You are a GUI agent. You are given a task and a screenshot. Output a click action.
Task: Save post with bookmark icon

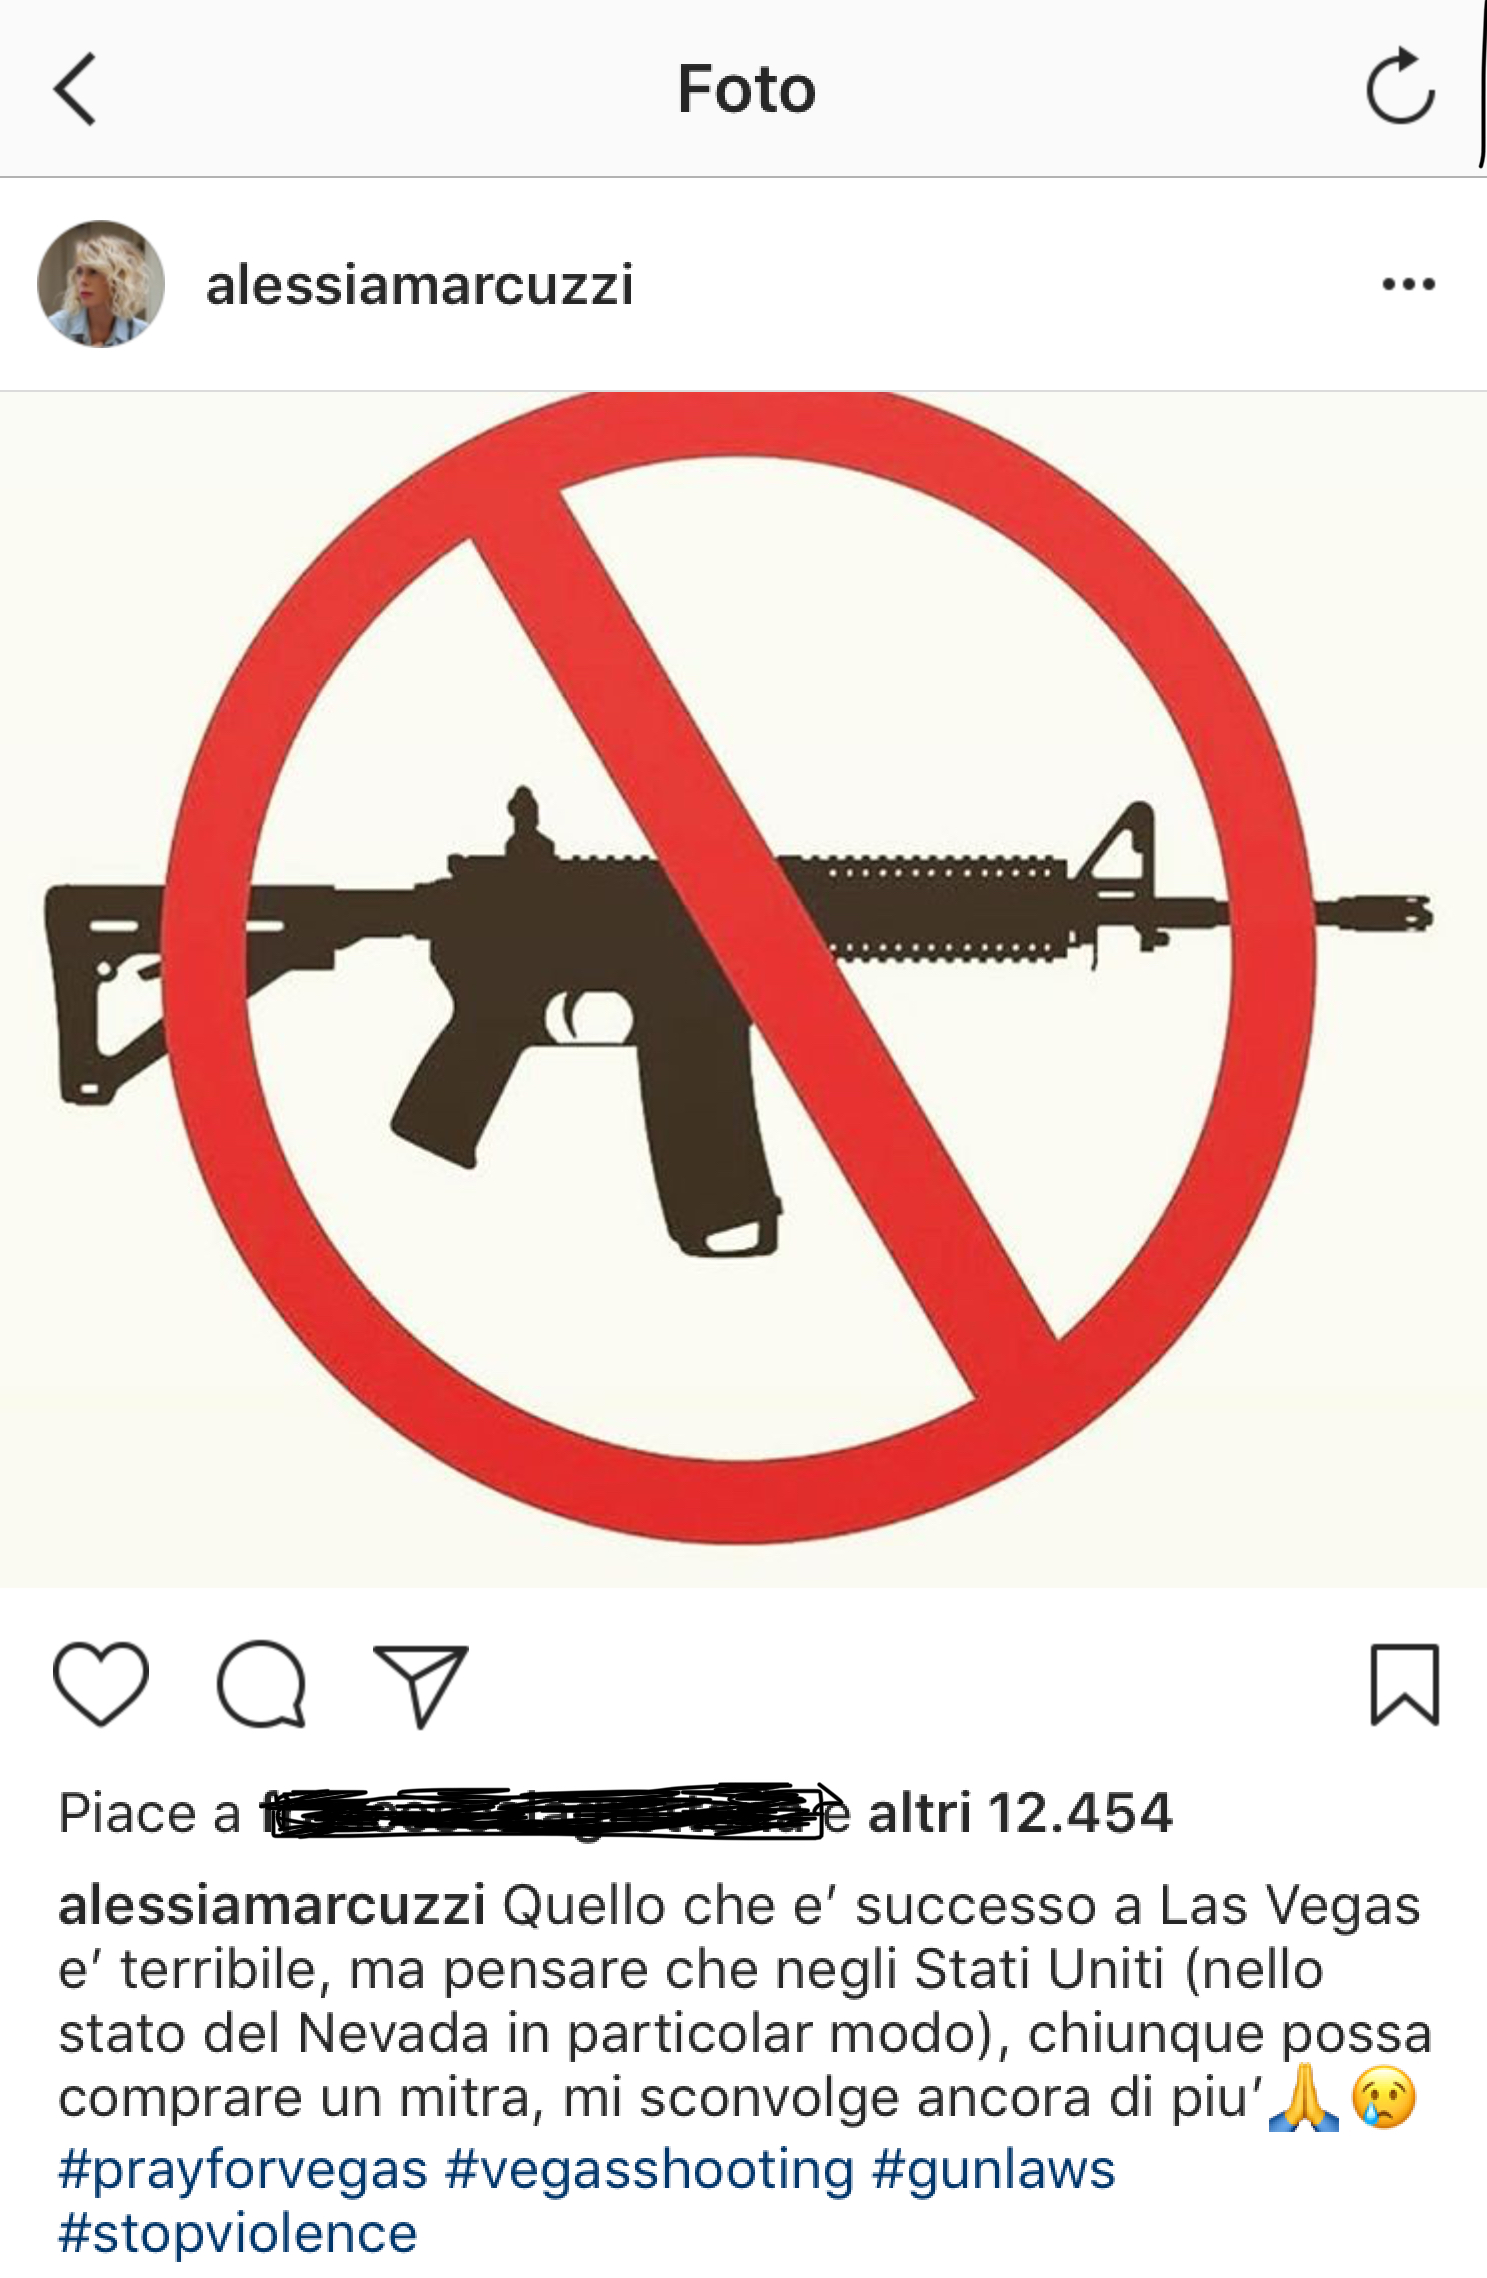click(1404, 1684)
